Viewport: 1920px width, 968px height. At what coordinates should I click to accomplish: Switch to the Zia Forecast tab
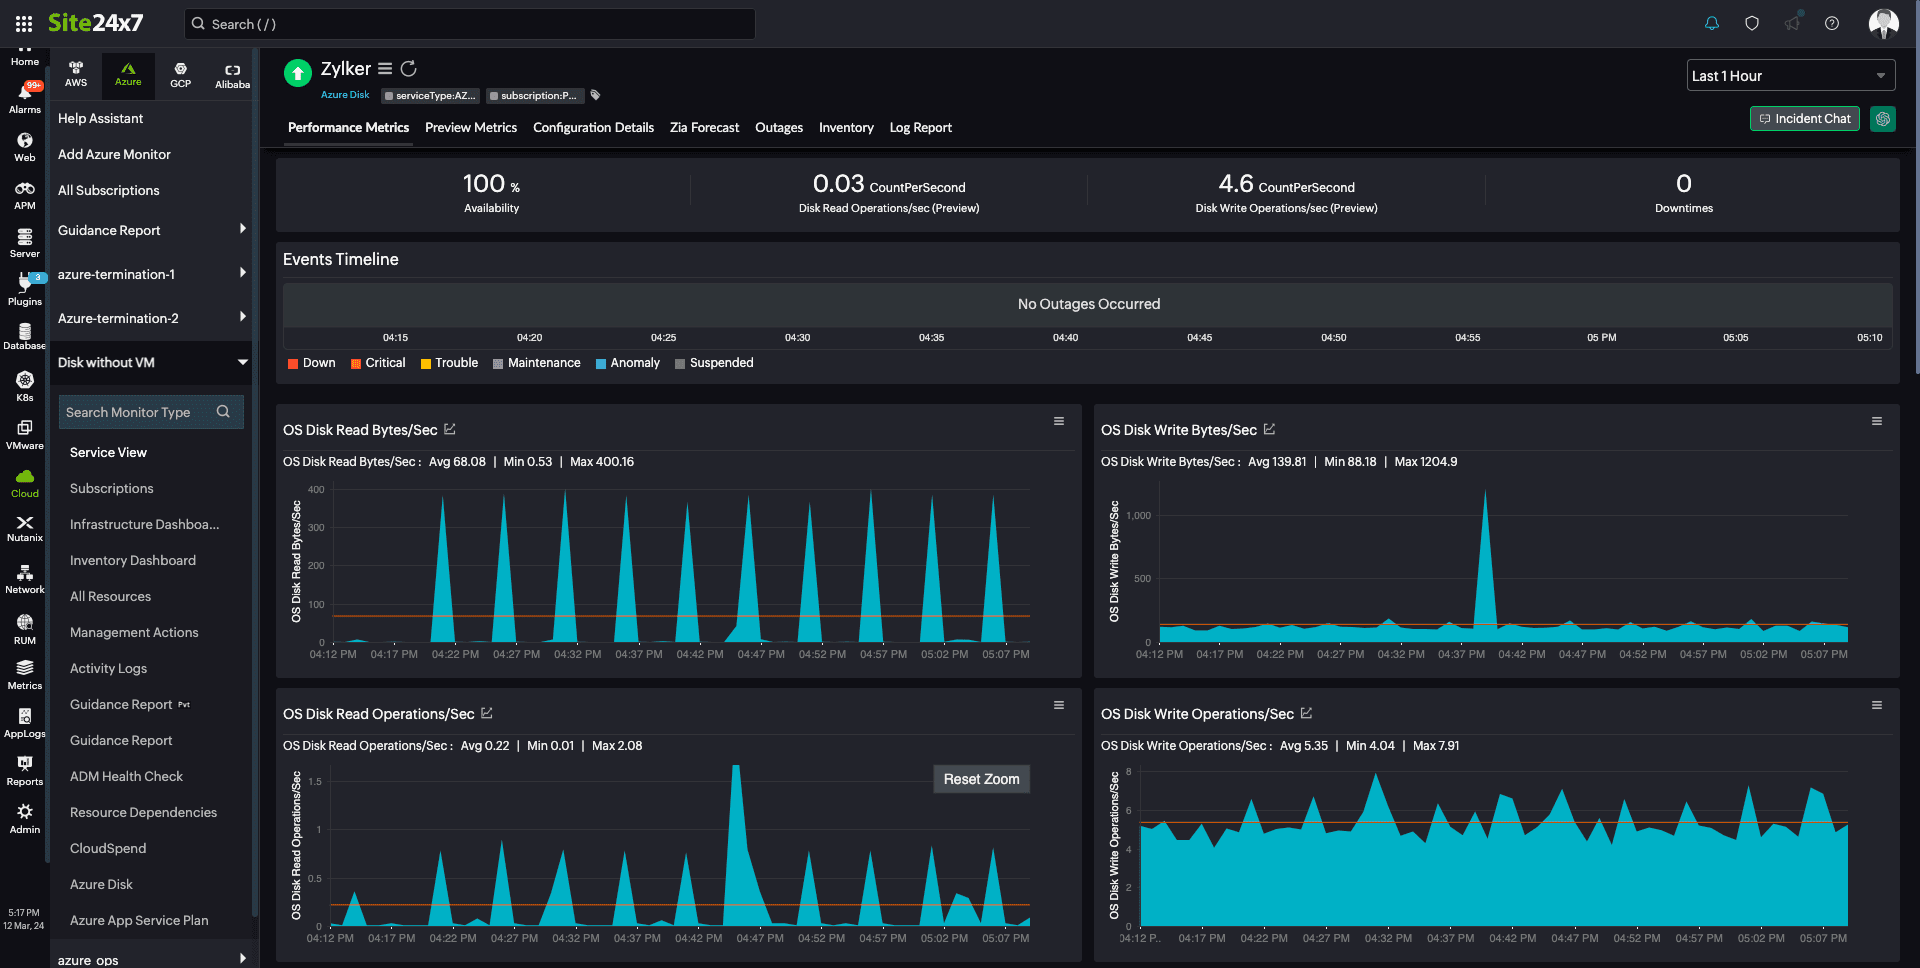[x=704, y=128]
